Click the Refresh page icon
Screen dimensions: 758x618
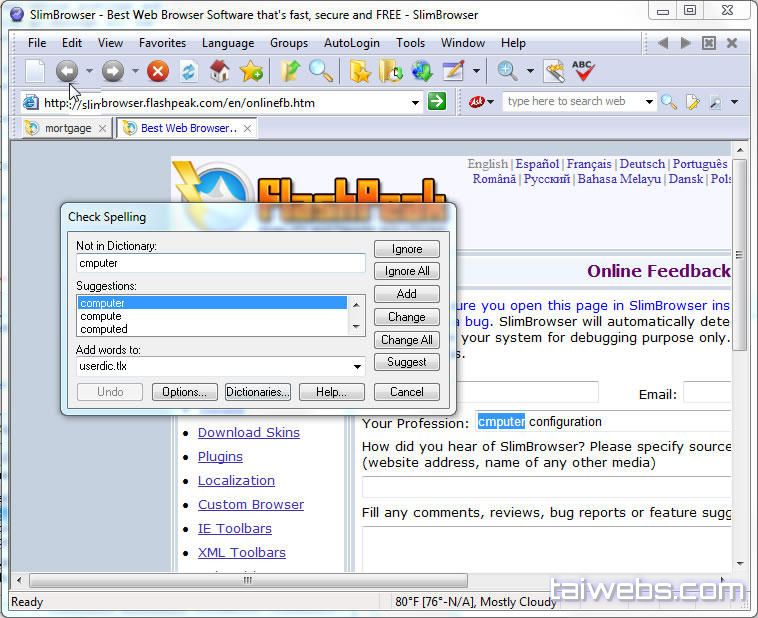(x=188, y=71)
